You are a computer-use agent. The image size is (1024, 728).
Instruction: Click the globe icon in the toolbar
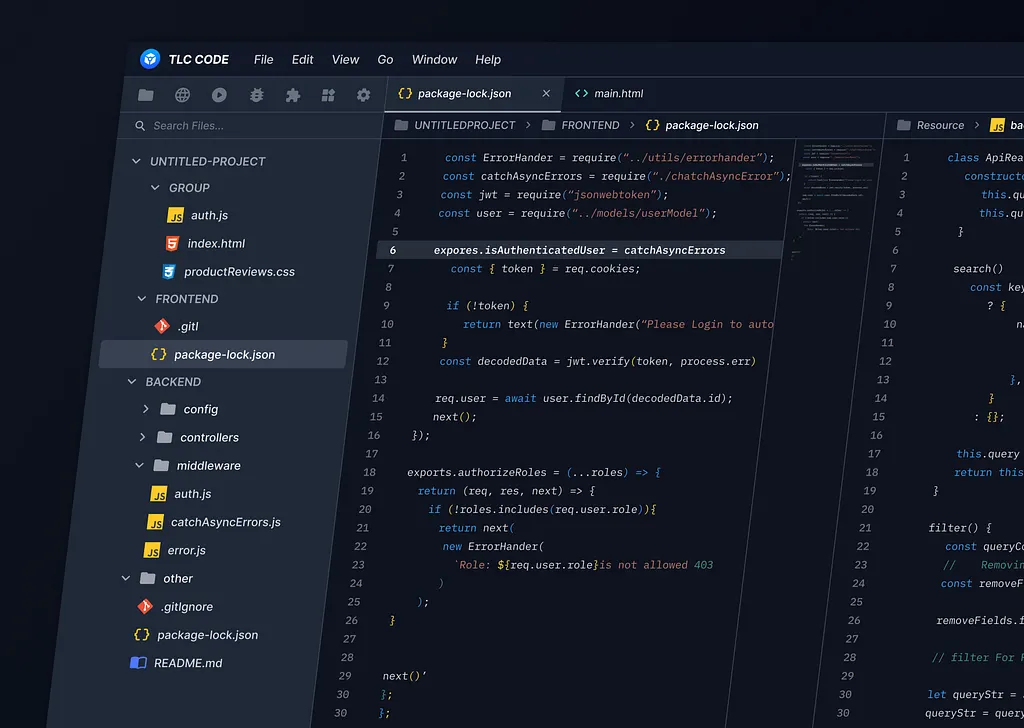[182, 95]
